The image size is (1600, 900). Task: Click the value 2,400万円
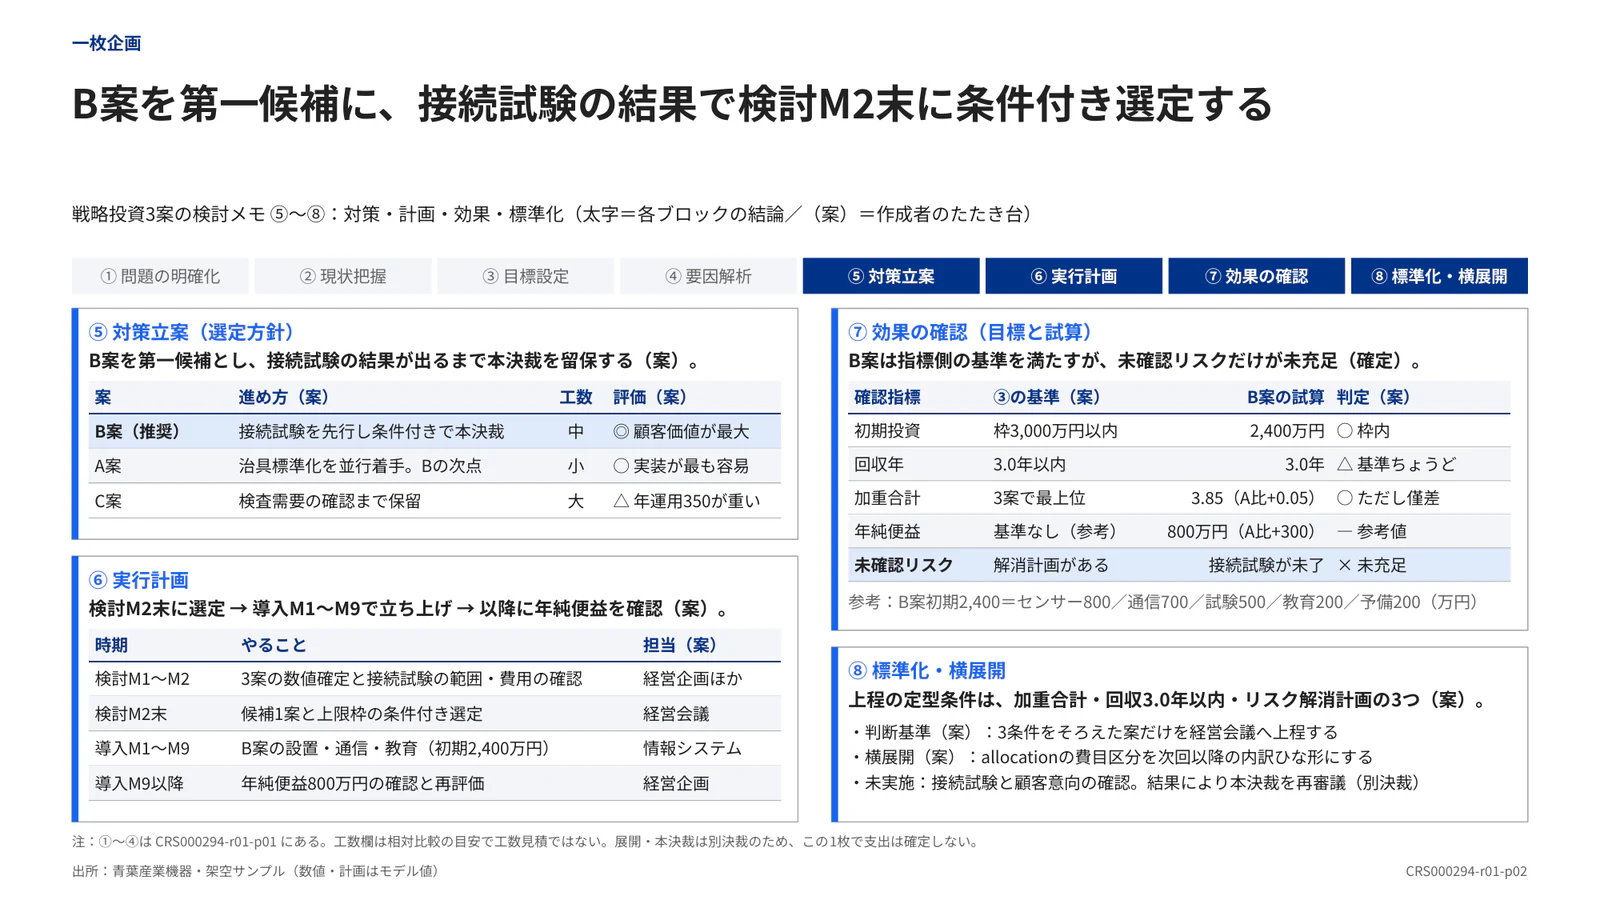(x=1287, y=431)
